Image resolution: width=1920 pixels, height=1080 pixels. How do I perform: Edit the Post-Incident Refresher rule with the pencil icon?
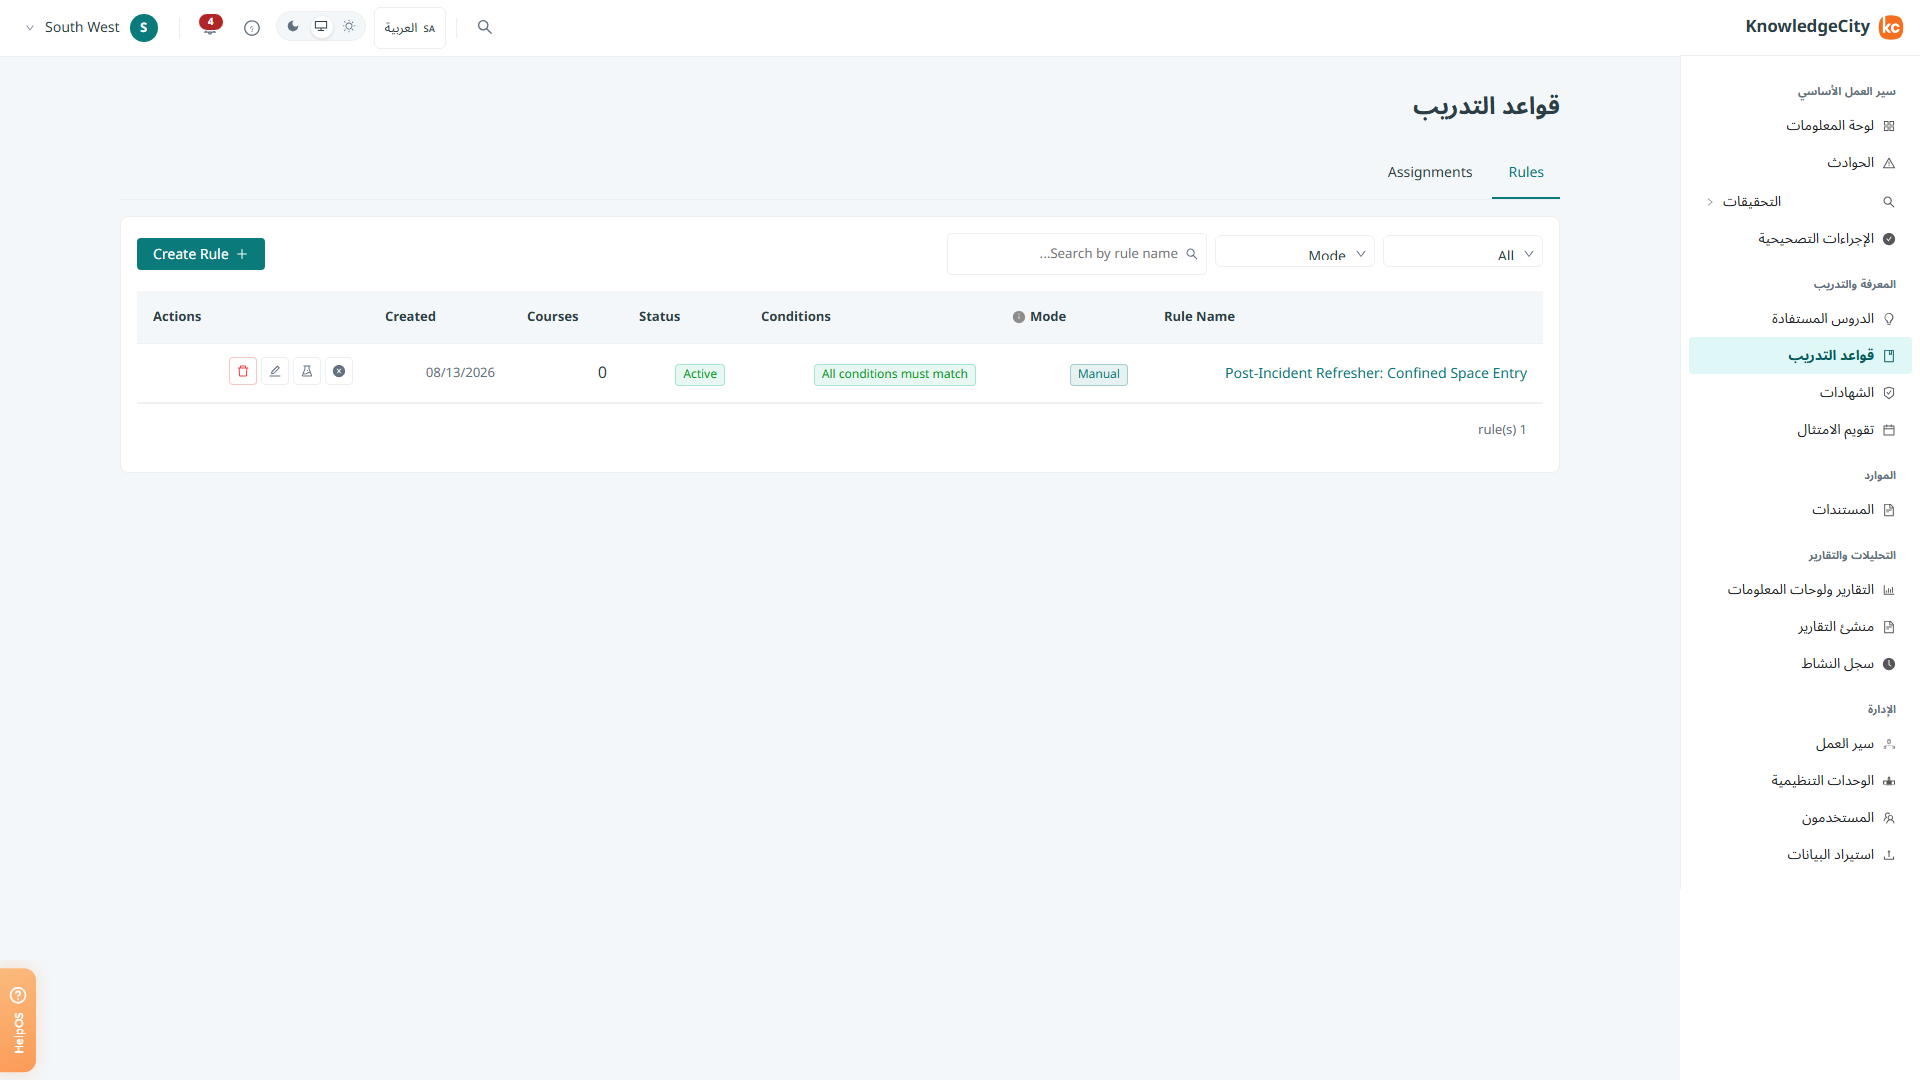[275, 371]
